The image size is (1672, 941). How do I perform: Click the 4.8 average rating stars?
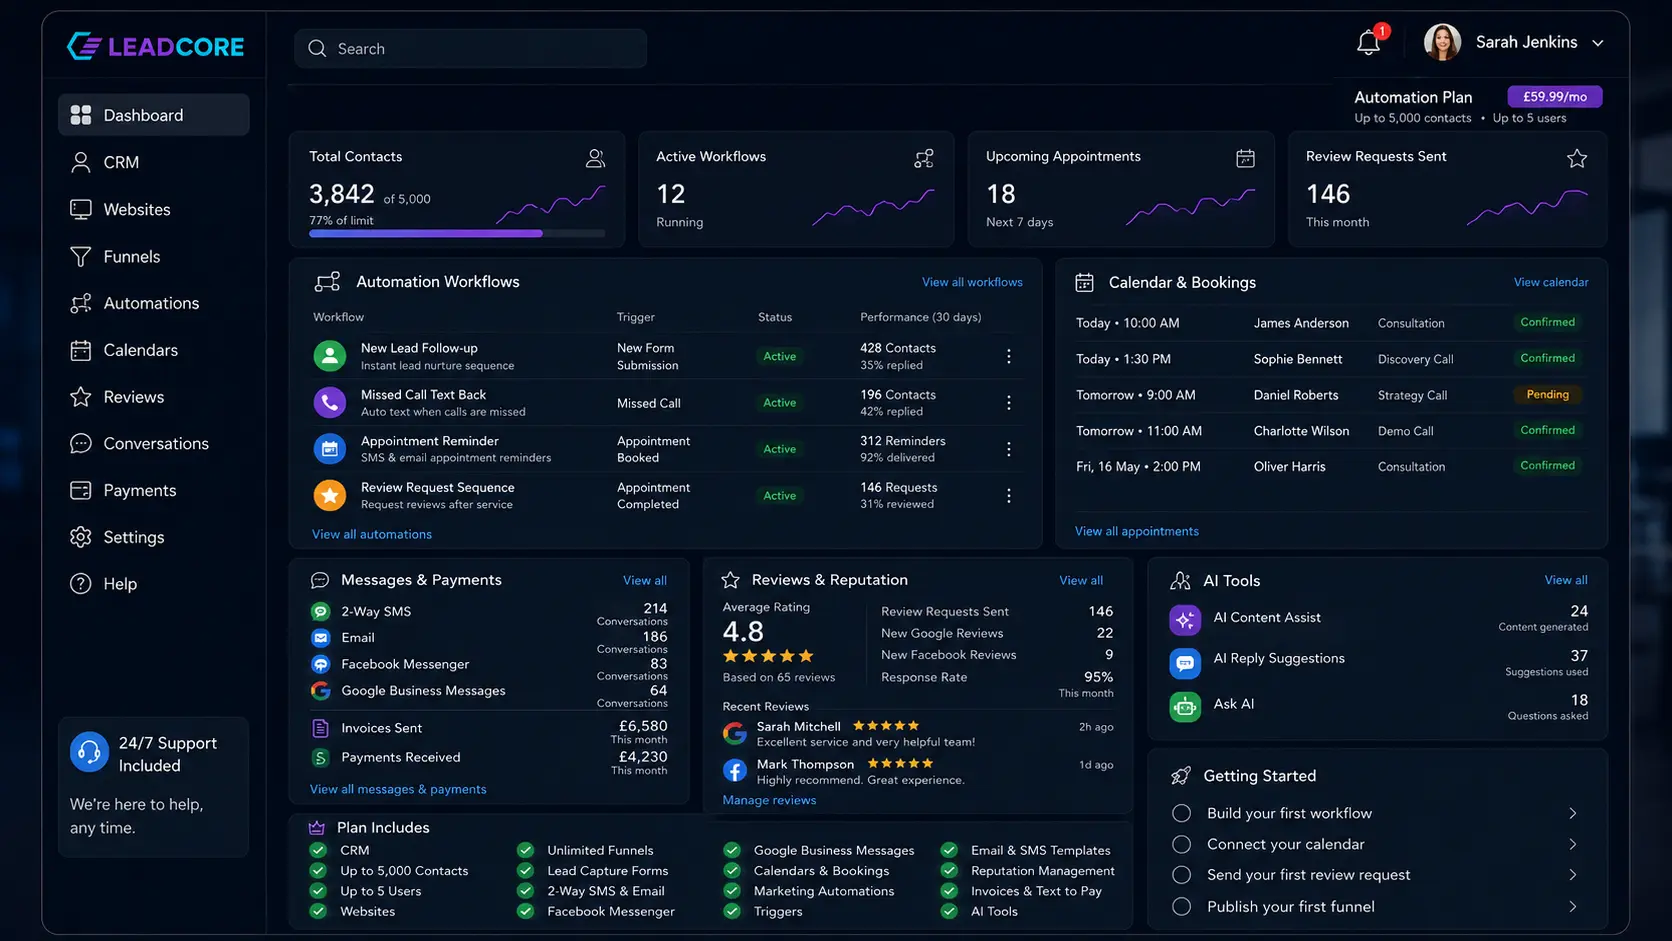tap(768, 656)
